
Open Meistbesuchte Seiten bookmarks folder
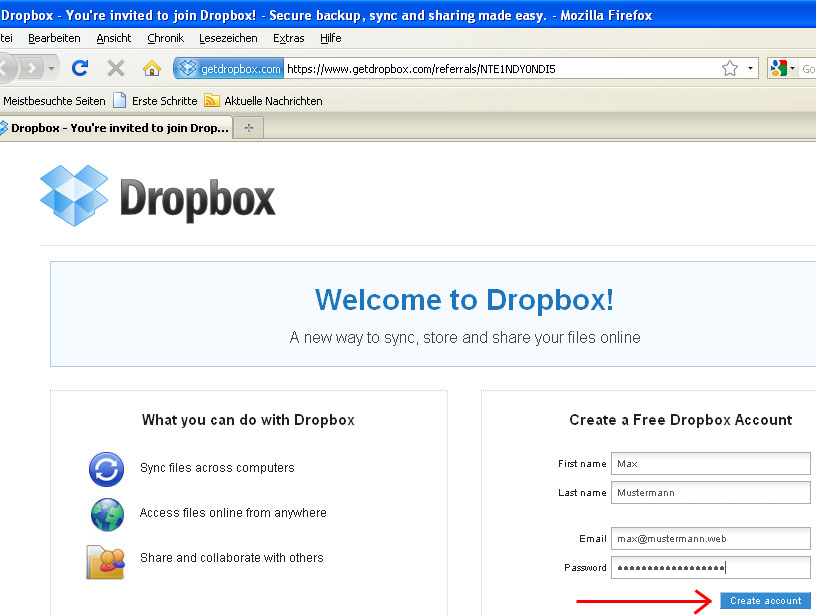(x=54, y=101)
